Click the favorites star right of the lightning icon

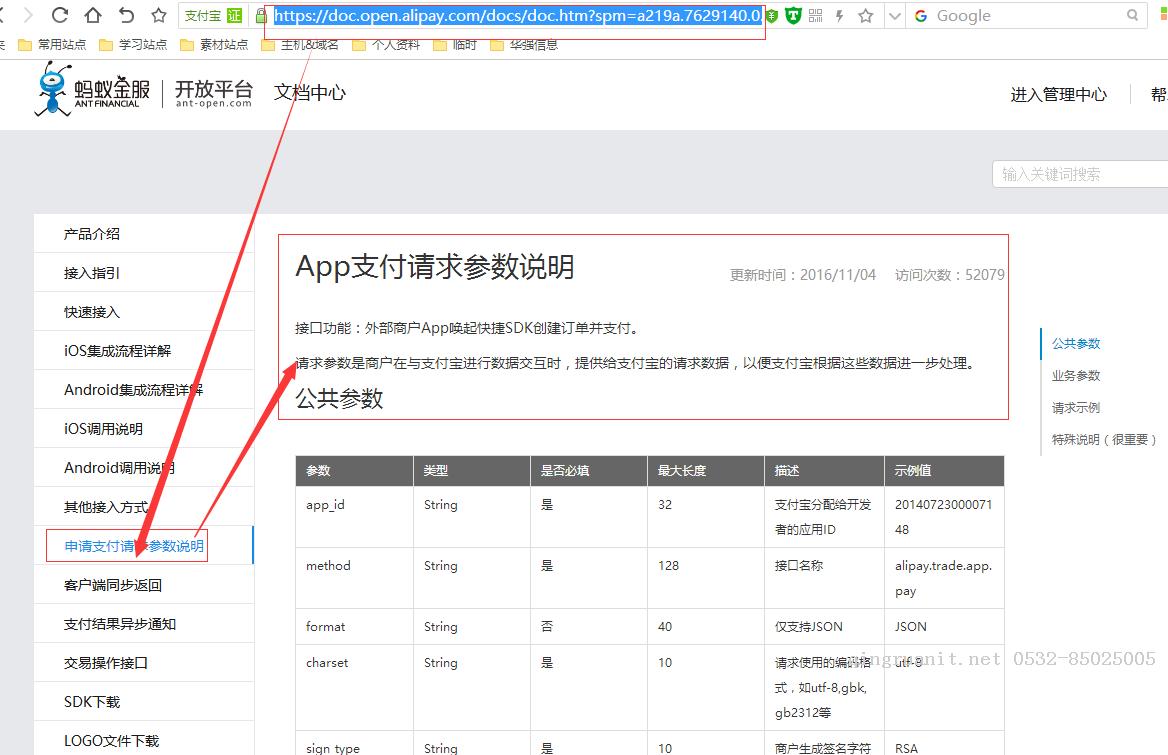tap(866, 16)
